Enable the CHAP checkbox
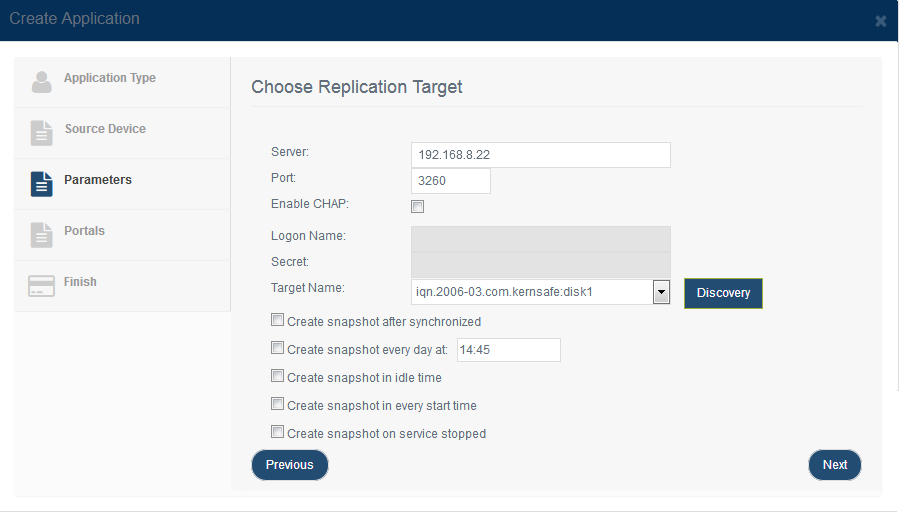 (417, 206)
